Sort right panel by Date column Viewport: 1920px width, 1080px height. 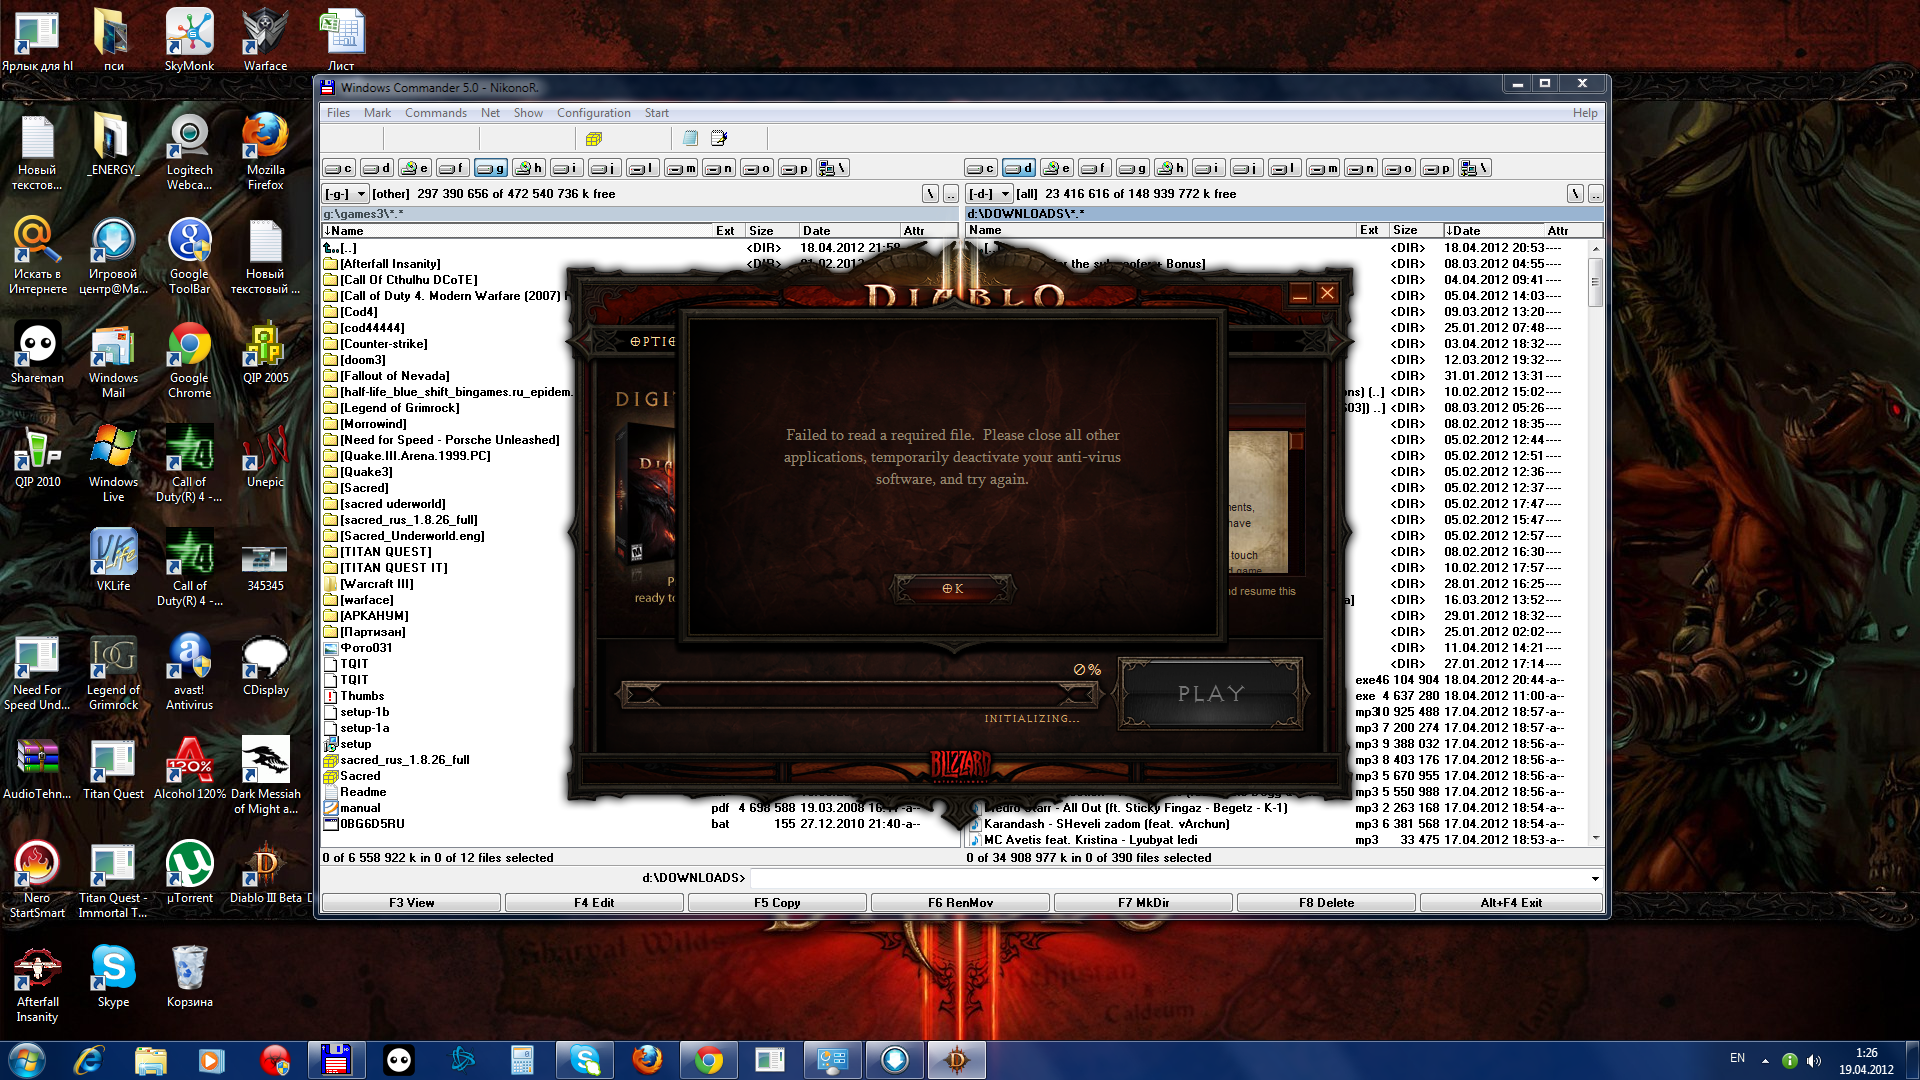[1492, 230]
